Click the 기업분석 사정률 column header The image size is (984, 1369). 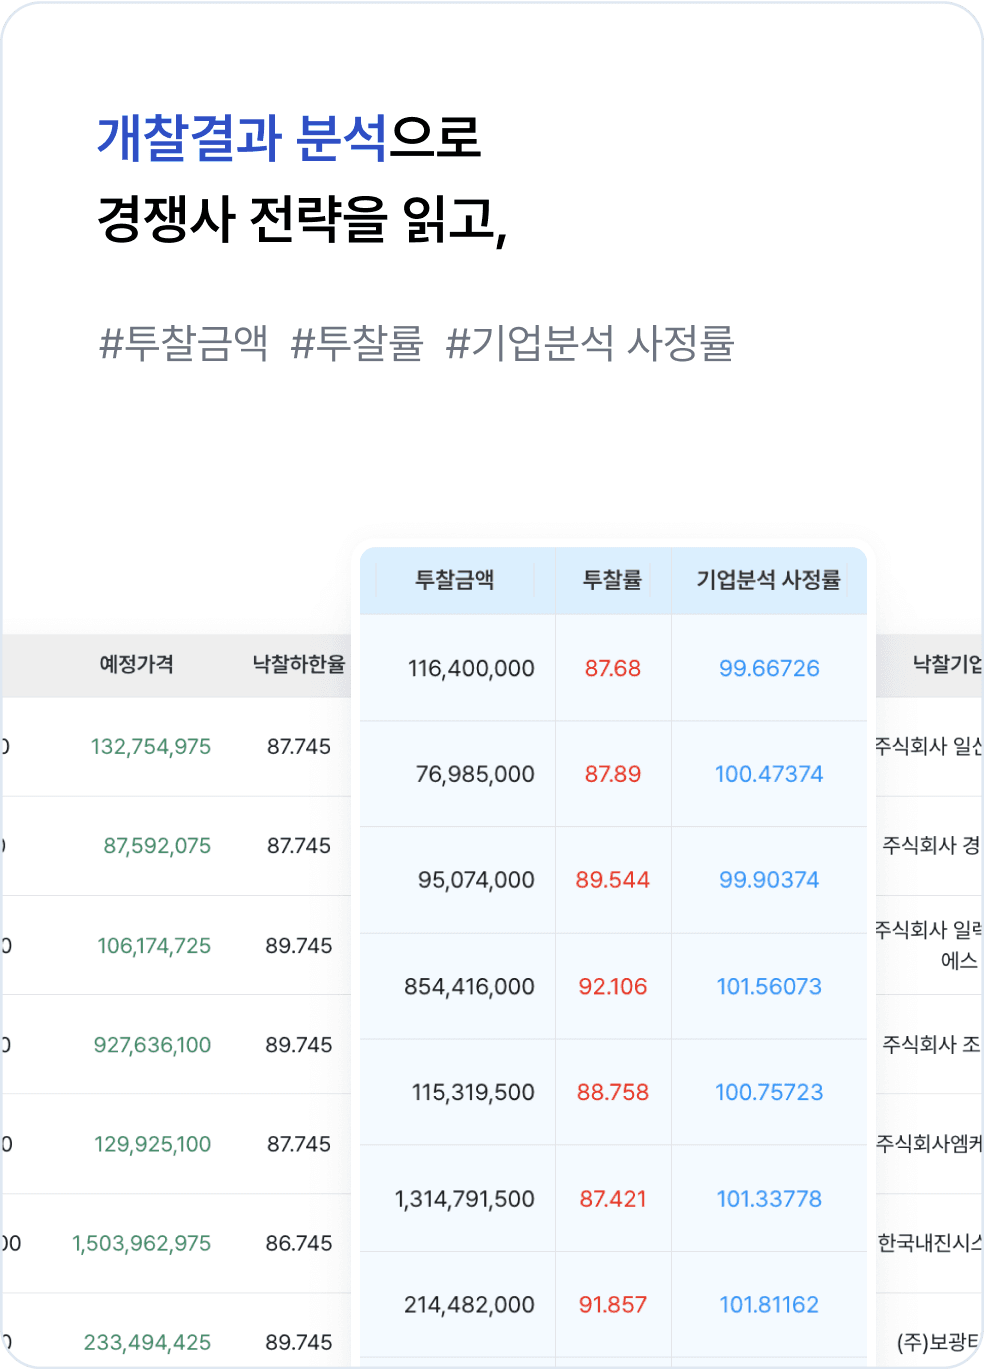[x=768, y=579]
